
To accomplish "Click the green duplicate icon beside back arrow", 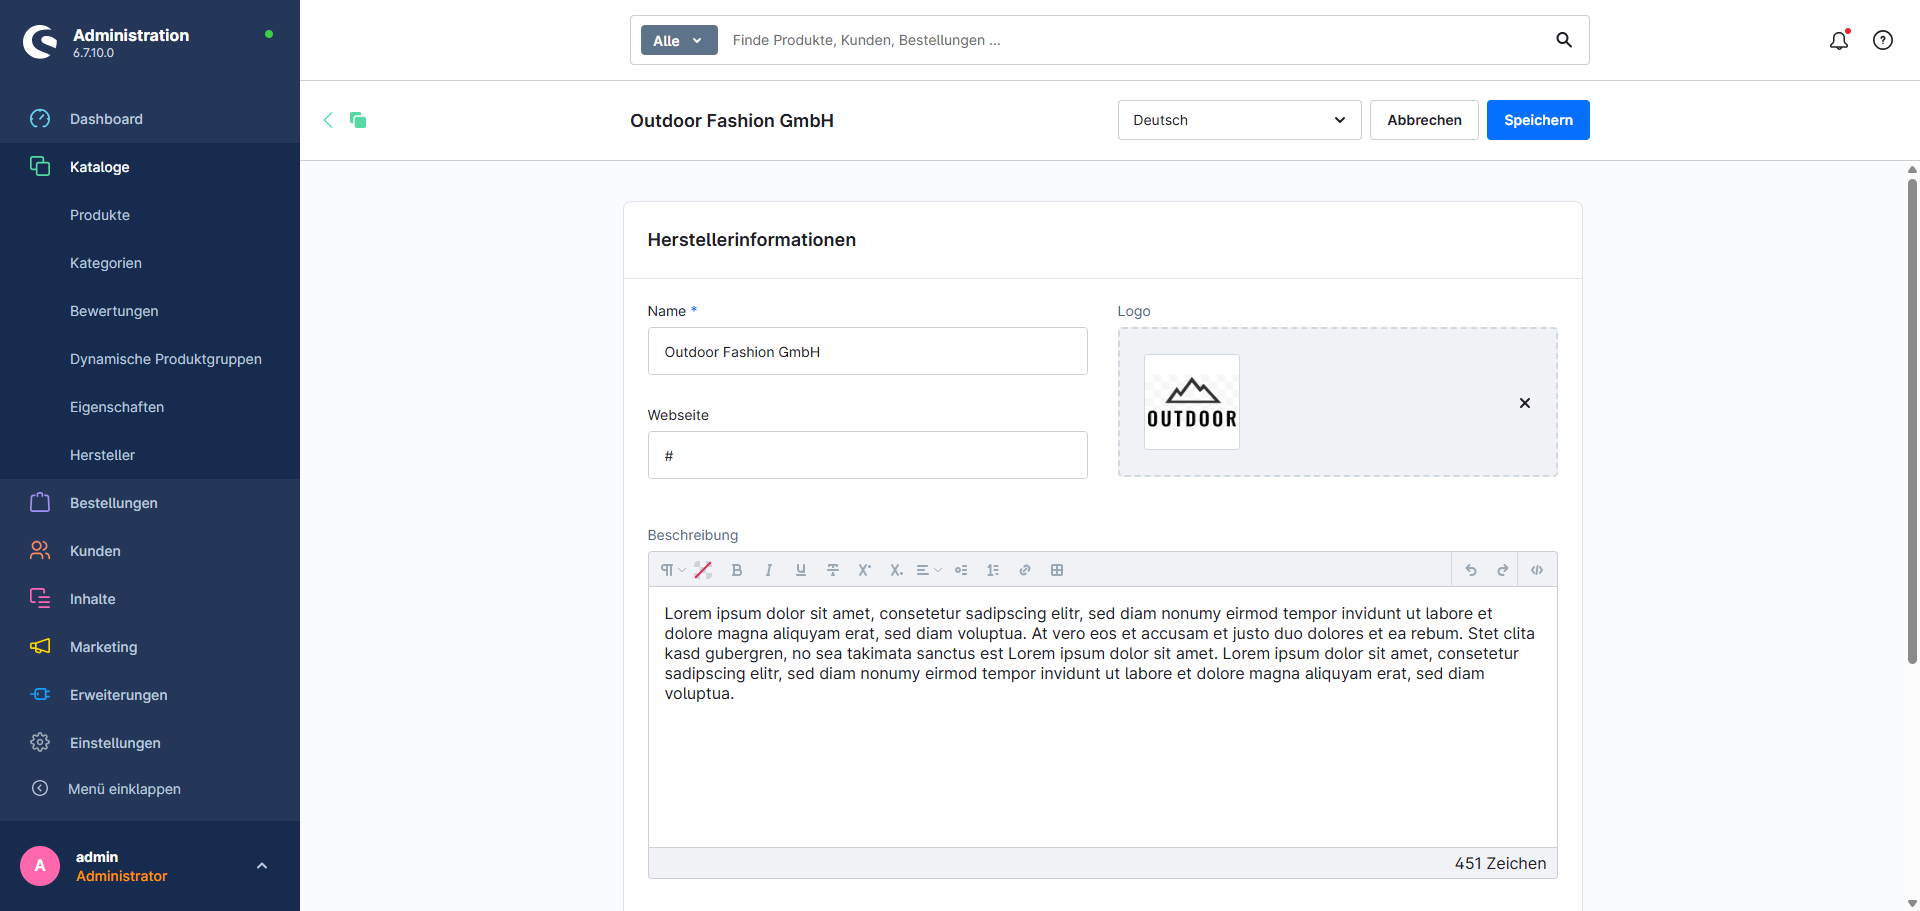I will tap(358, 120).
